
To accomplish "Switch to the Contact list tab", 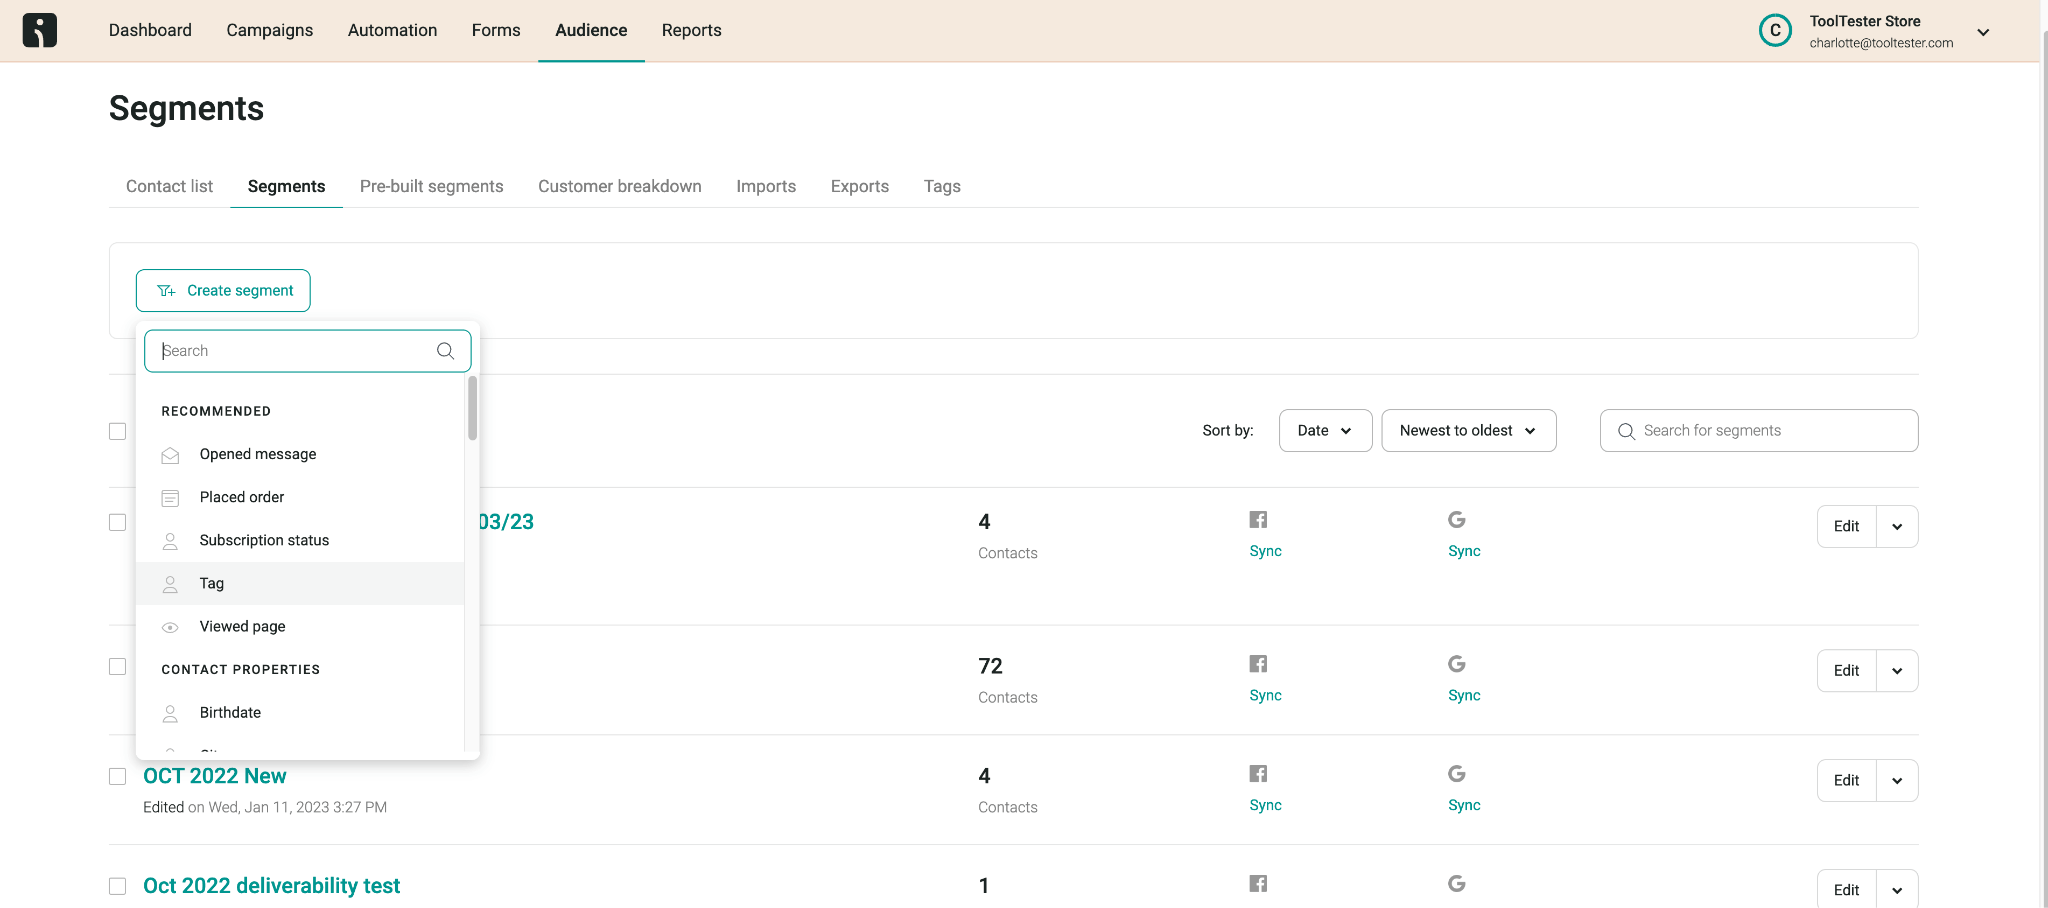I will (169, 186).
